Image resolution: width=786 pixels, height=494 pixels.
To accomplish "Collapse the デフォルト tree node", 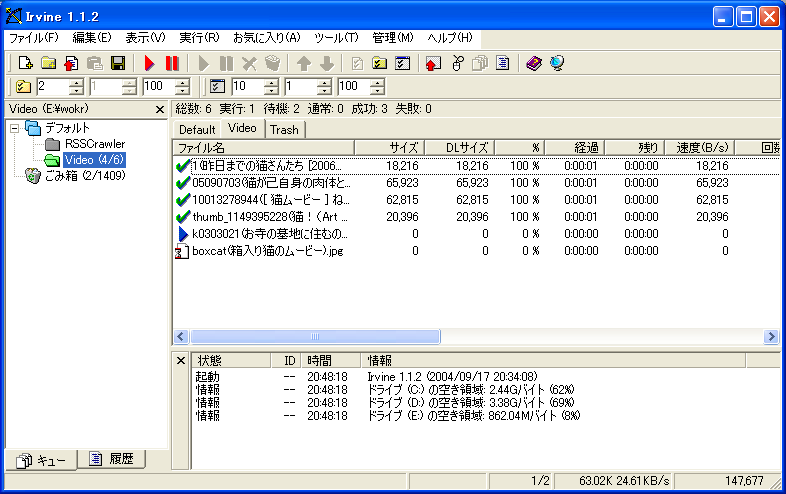I will tap(15, 128).
